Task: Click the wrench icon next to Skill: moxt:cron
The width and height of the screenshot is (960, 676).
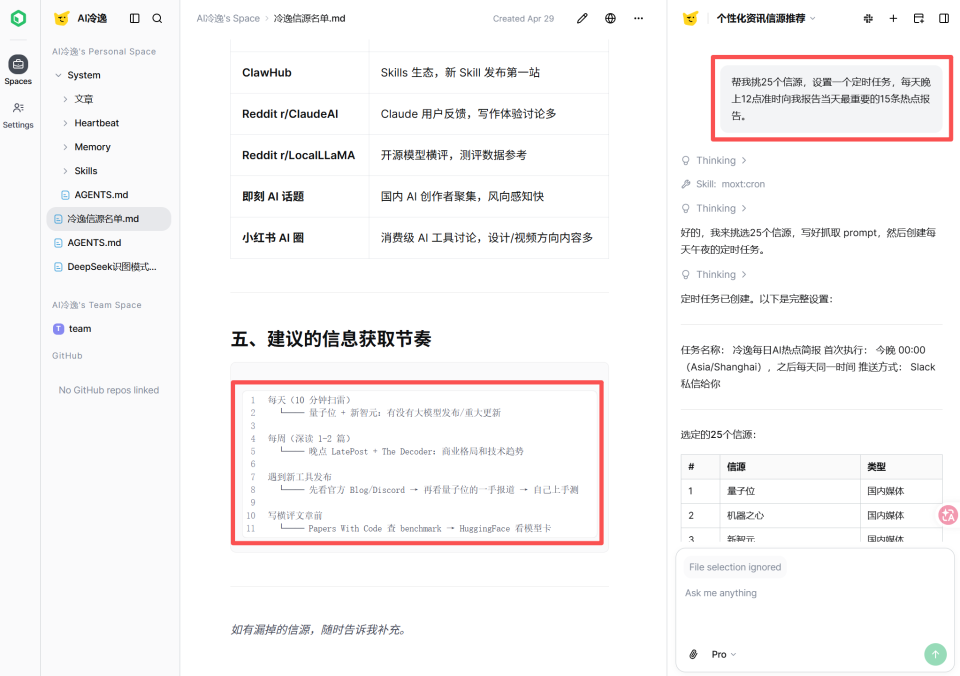Action: click(686, 184)
